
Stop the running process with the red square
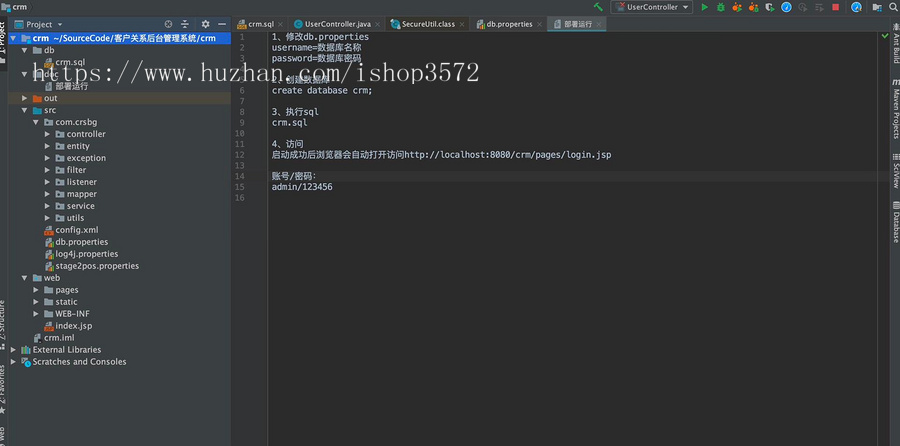click(x=836, y=7)
